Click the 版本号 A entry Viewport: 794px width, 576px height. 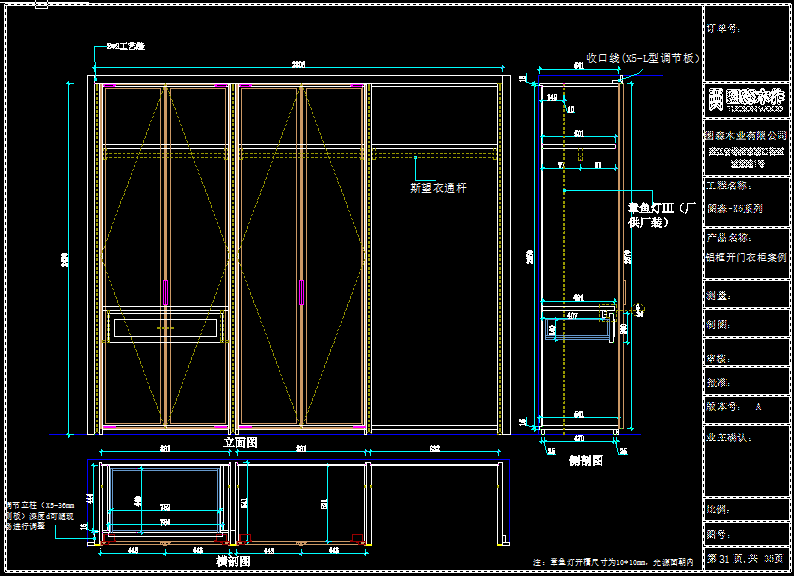coord(735,407)
